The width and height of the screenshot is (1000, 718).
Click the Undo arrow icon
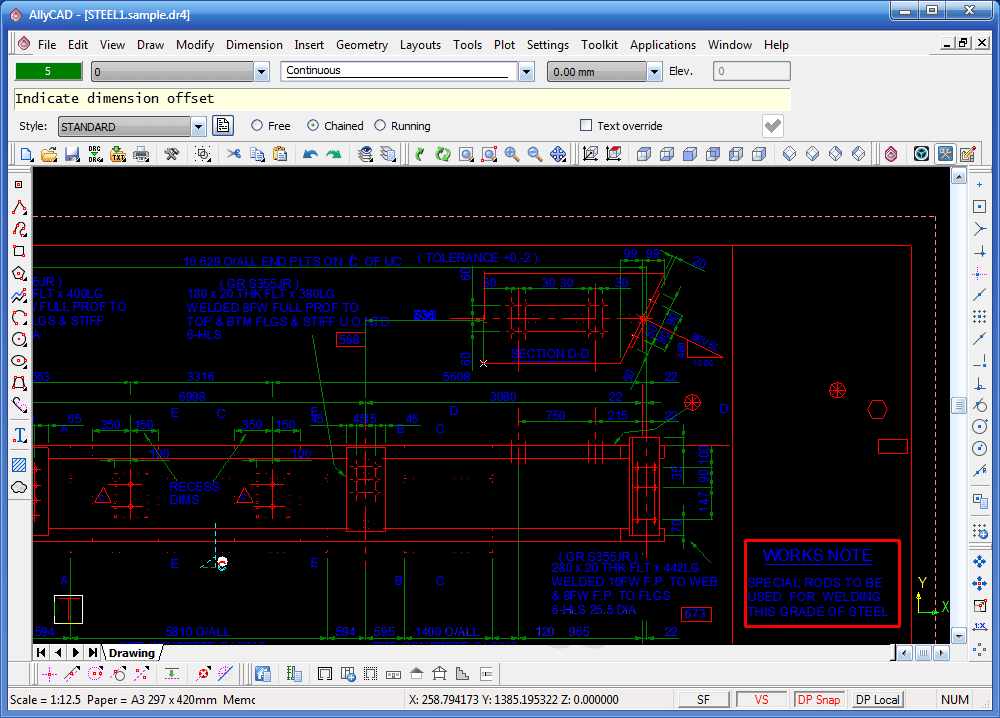tap(309, 154)
